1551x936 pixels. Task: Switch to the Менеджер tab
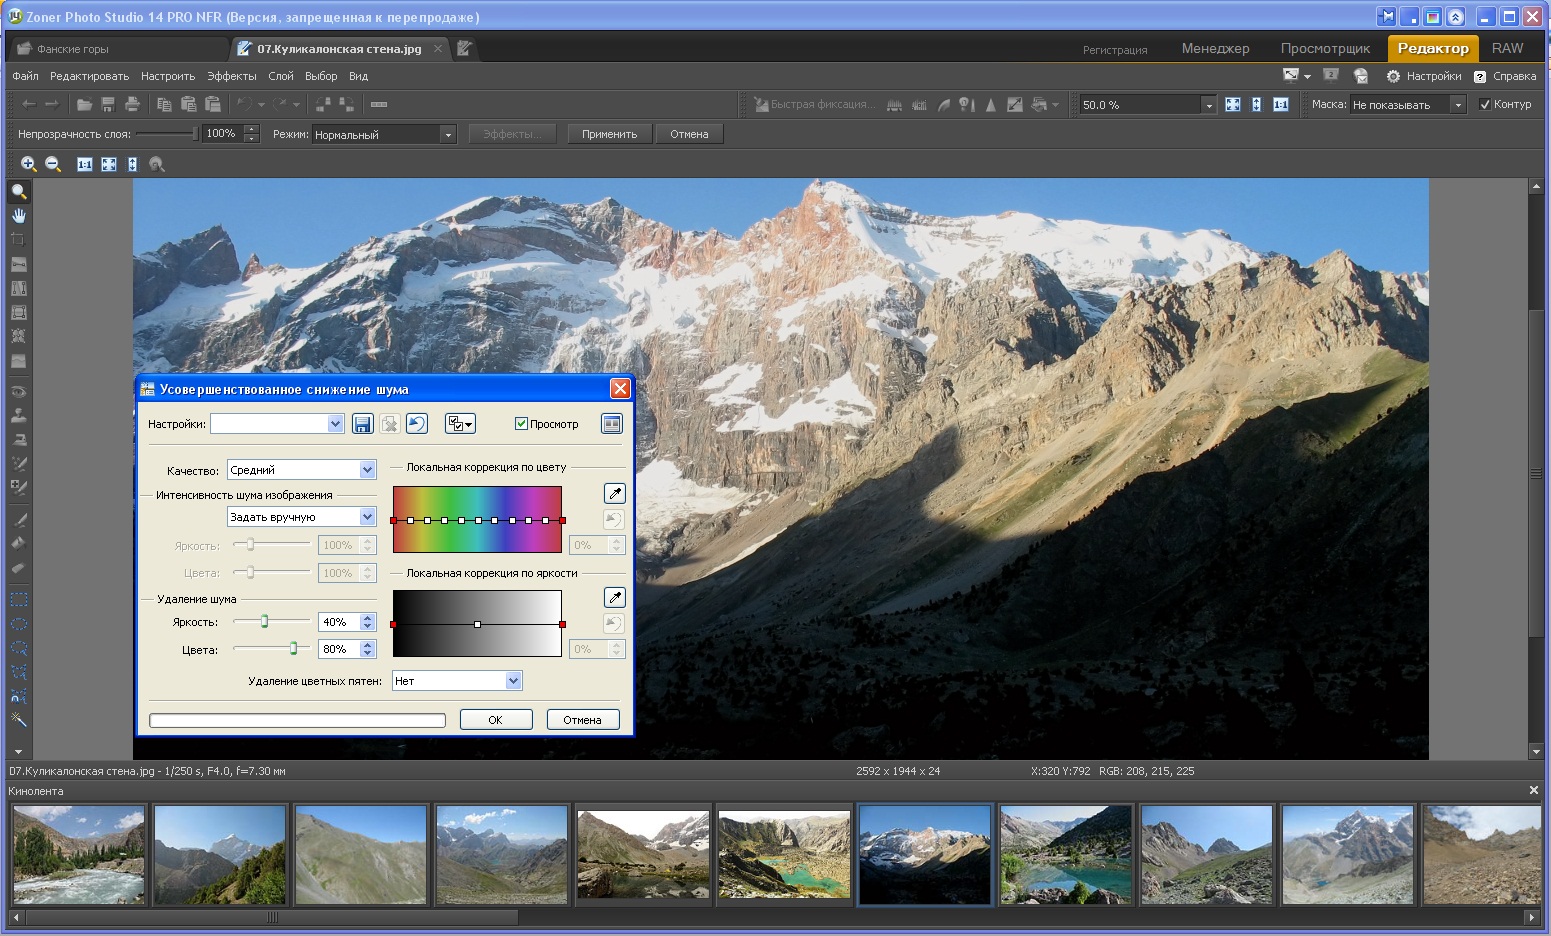coord(1215,48)
